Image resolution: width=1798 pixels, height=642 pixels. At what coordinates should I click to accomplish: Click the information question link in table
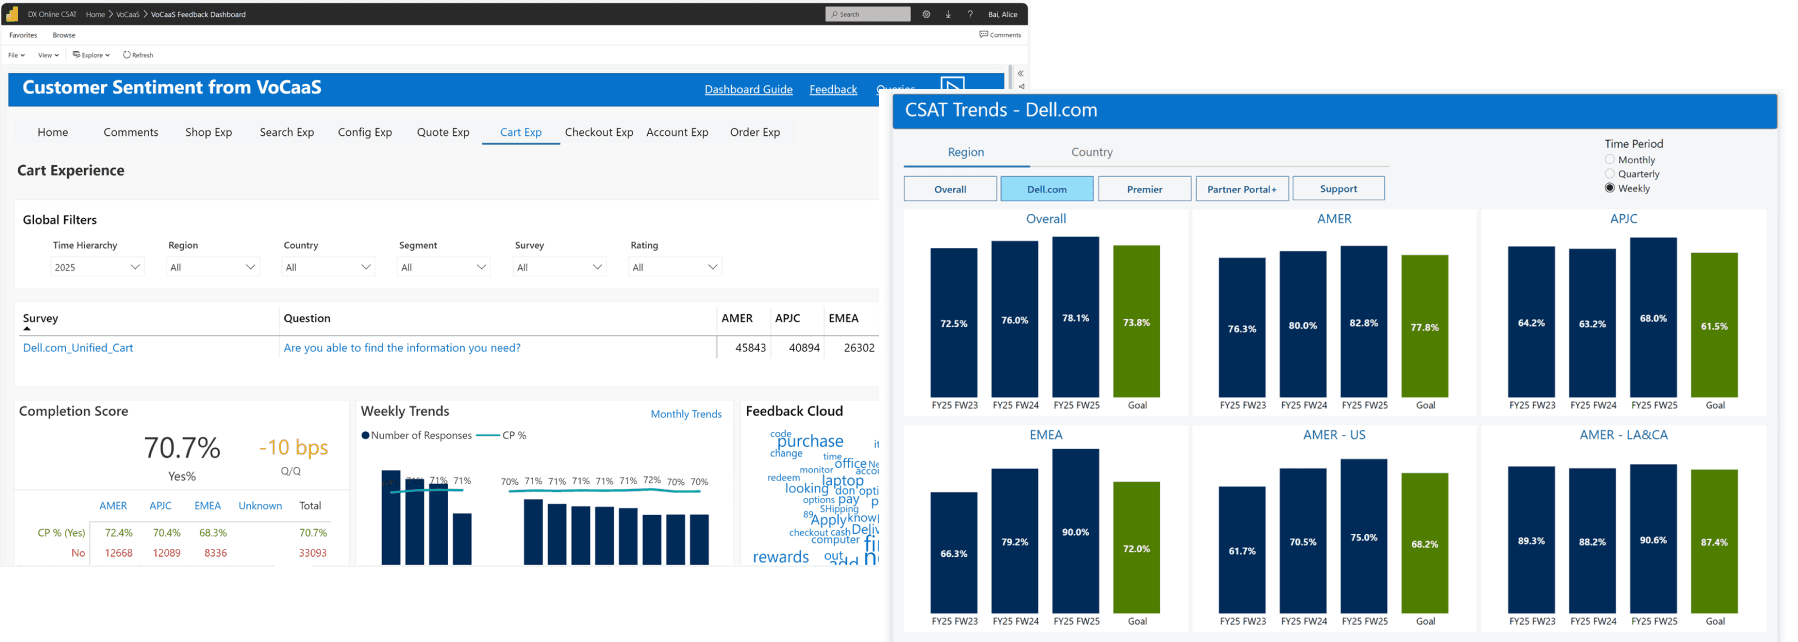(x=402, y=348)
